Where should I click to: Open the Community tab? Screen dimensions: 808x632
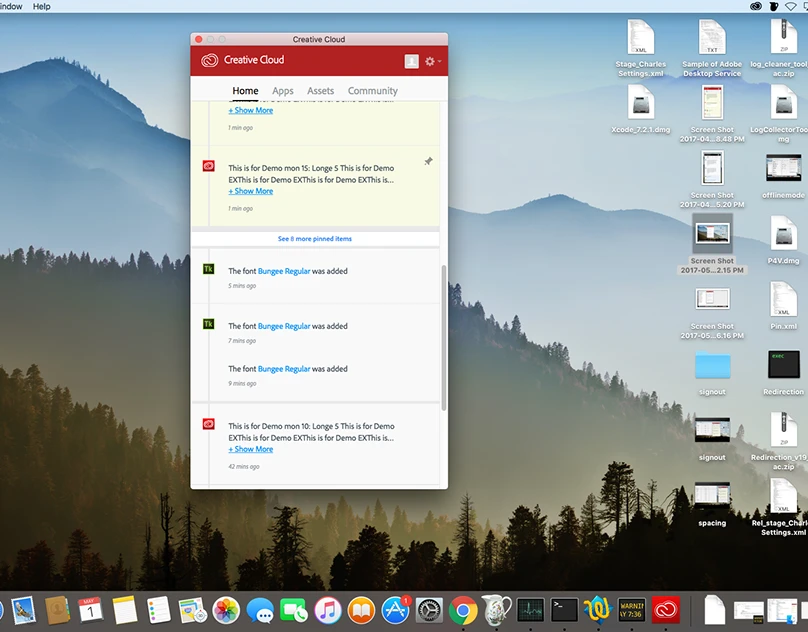click(372, 91)
